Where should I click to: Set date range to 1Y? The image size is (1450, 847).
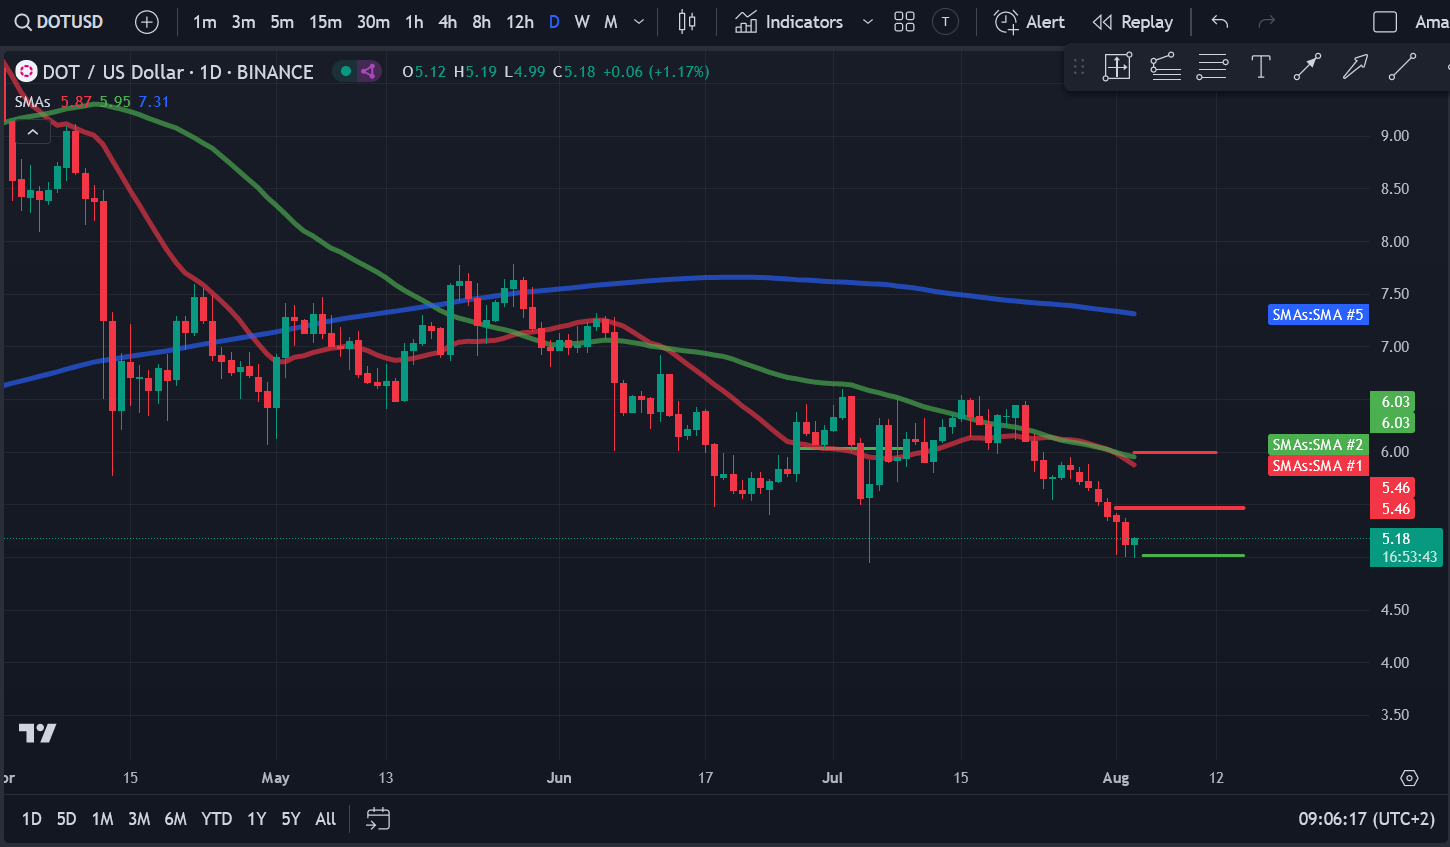click(x=257, y=819)
